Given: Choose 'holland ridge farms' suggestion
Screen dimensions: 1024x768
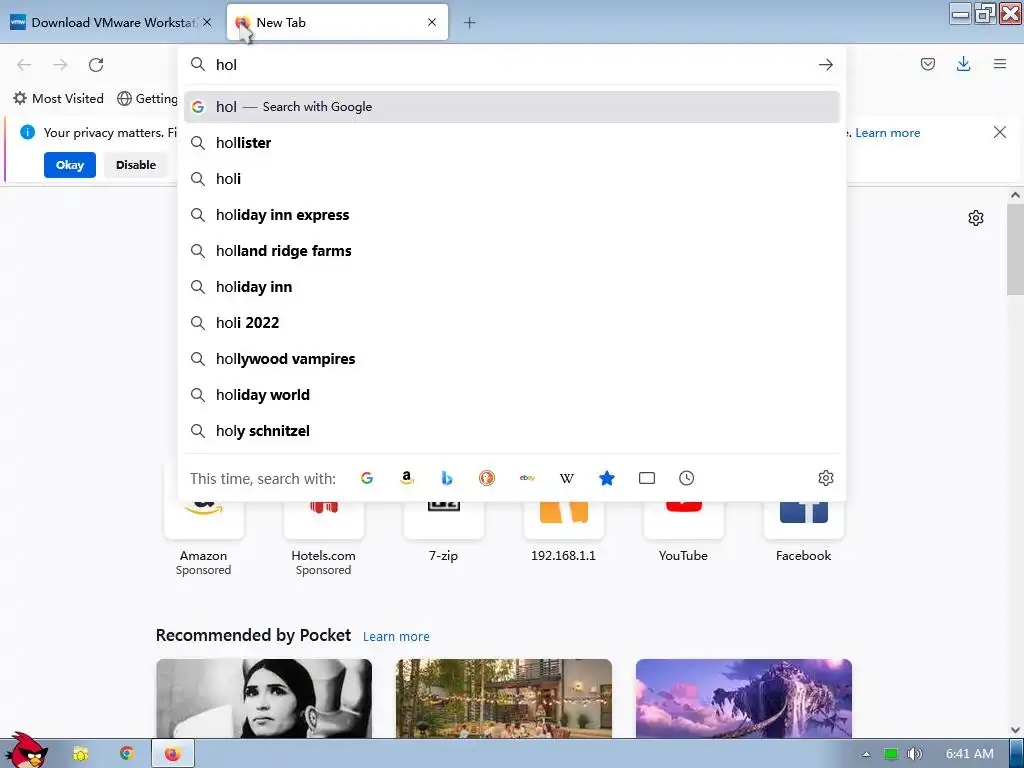Looking at the screenshot, I should (511, 251).
